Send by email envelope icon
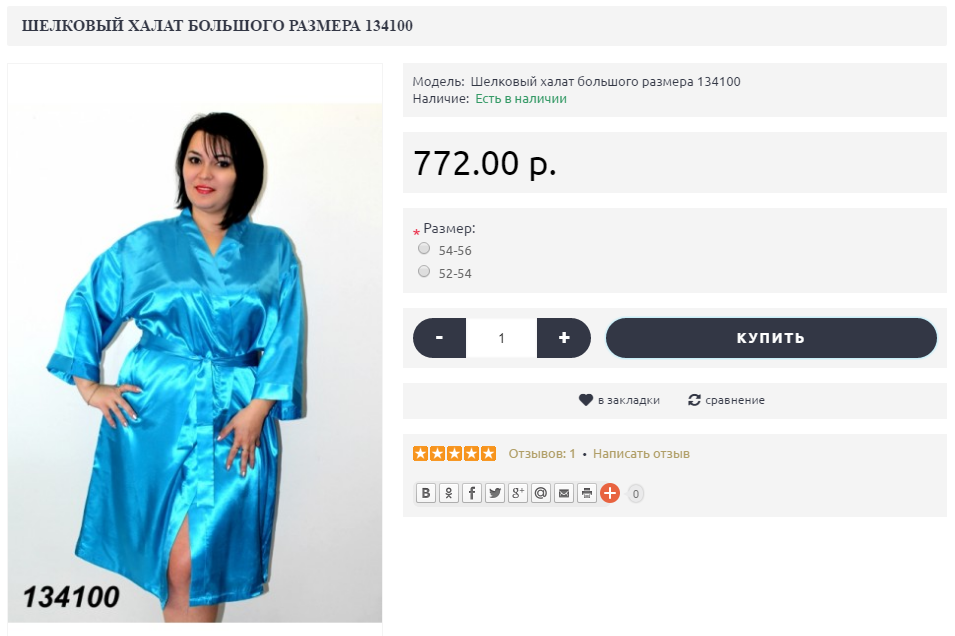 point(564,493)
